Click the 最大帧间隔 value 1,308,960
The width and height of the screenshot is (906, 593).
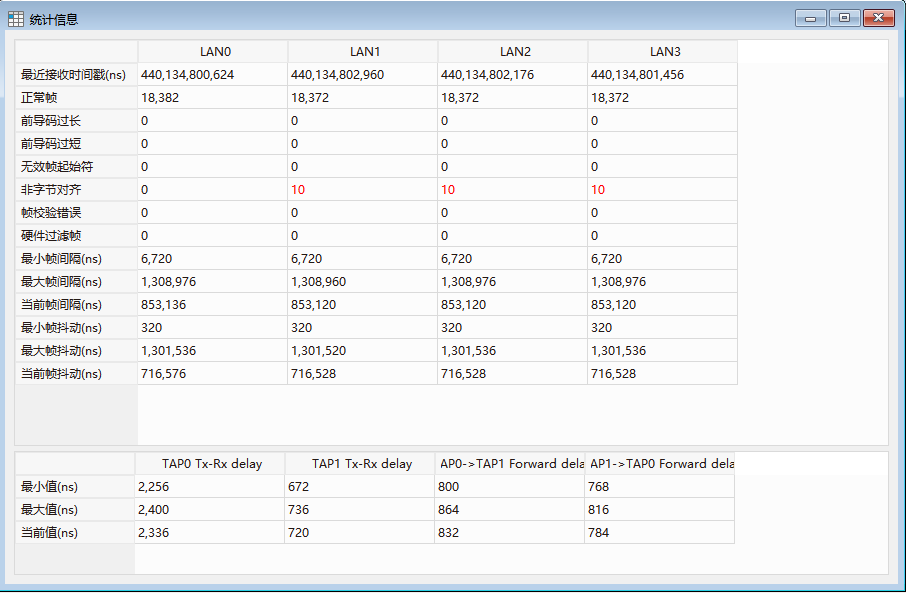[363, 281]
